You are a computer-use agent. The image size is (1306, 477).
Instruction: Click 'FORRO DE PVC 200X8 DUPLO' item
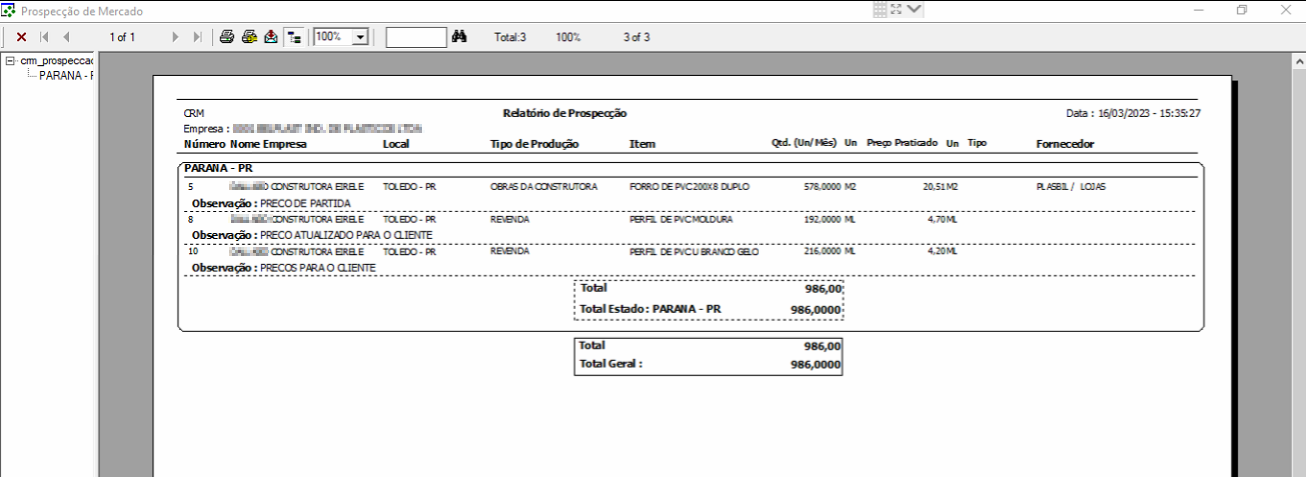(x=689, y=187)
